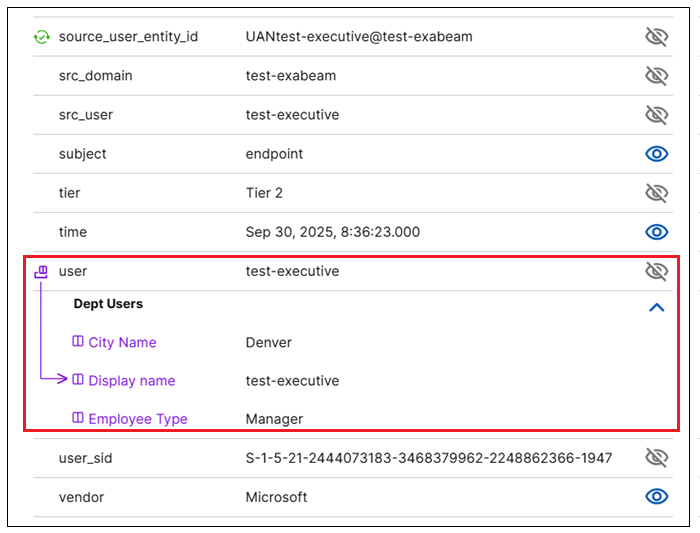Click the purple enrichment icon beside user
This screenshot has width=700, height=533.
pos(41,272)
